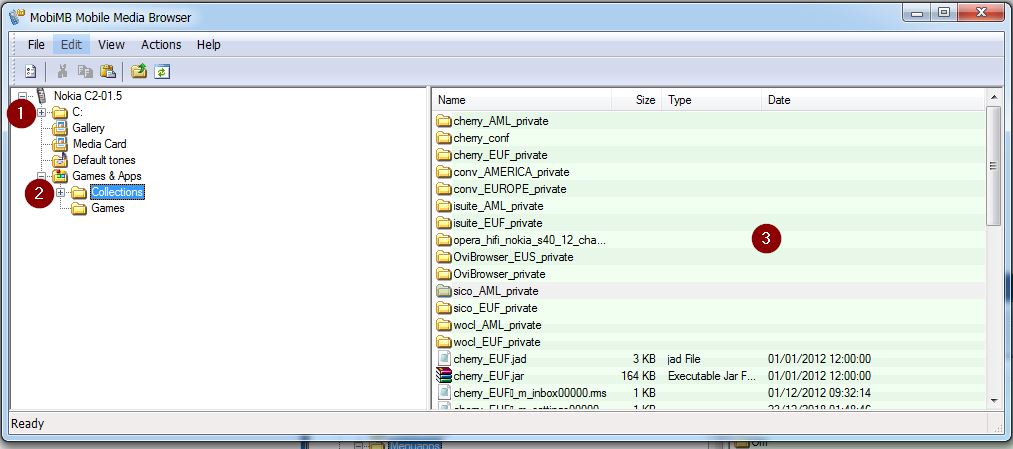Collapse the Games & Apps node
The image size is (1013, 449).
42,176
